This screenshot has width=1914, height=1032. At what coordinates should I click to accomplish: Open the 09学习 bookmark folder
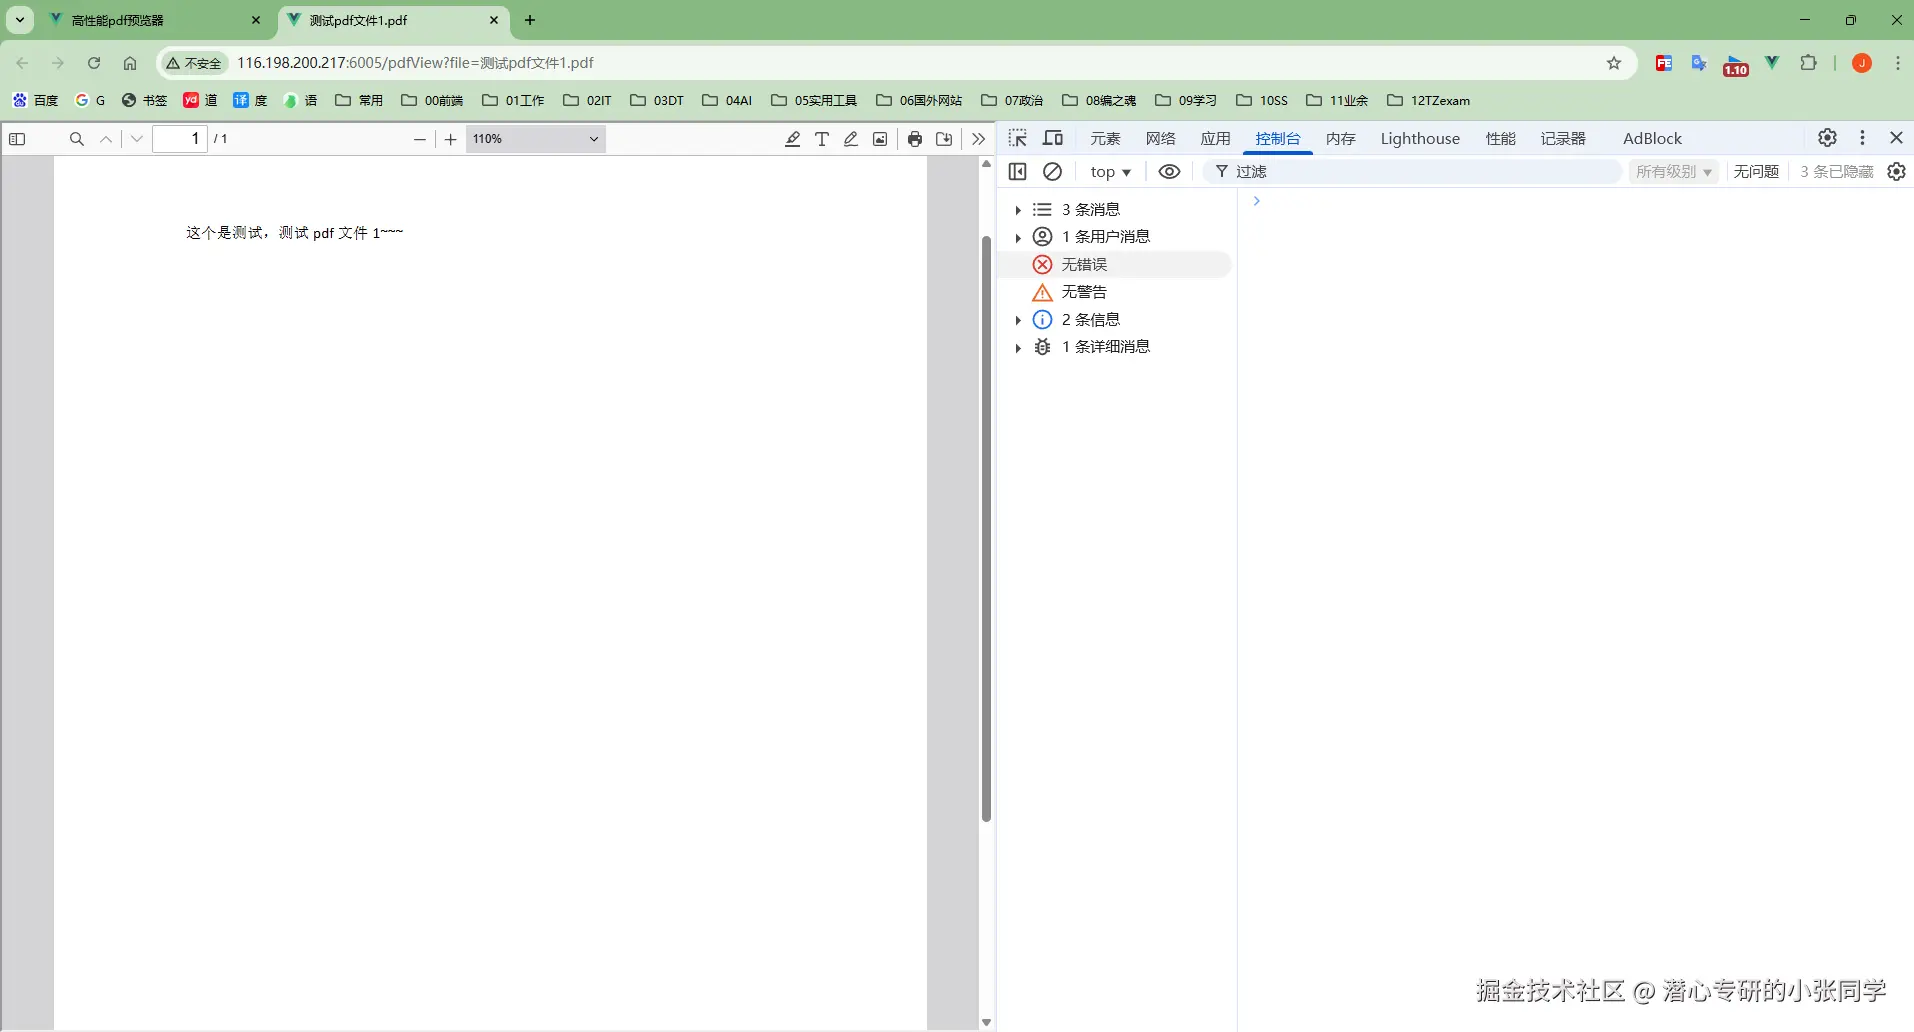(x=1186, y=100)
